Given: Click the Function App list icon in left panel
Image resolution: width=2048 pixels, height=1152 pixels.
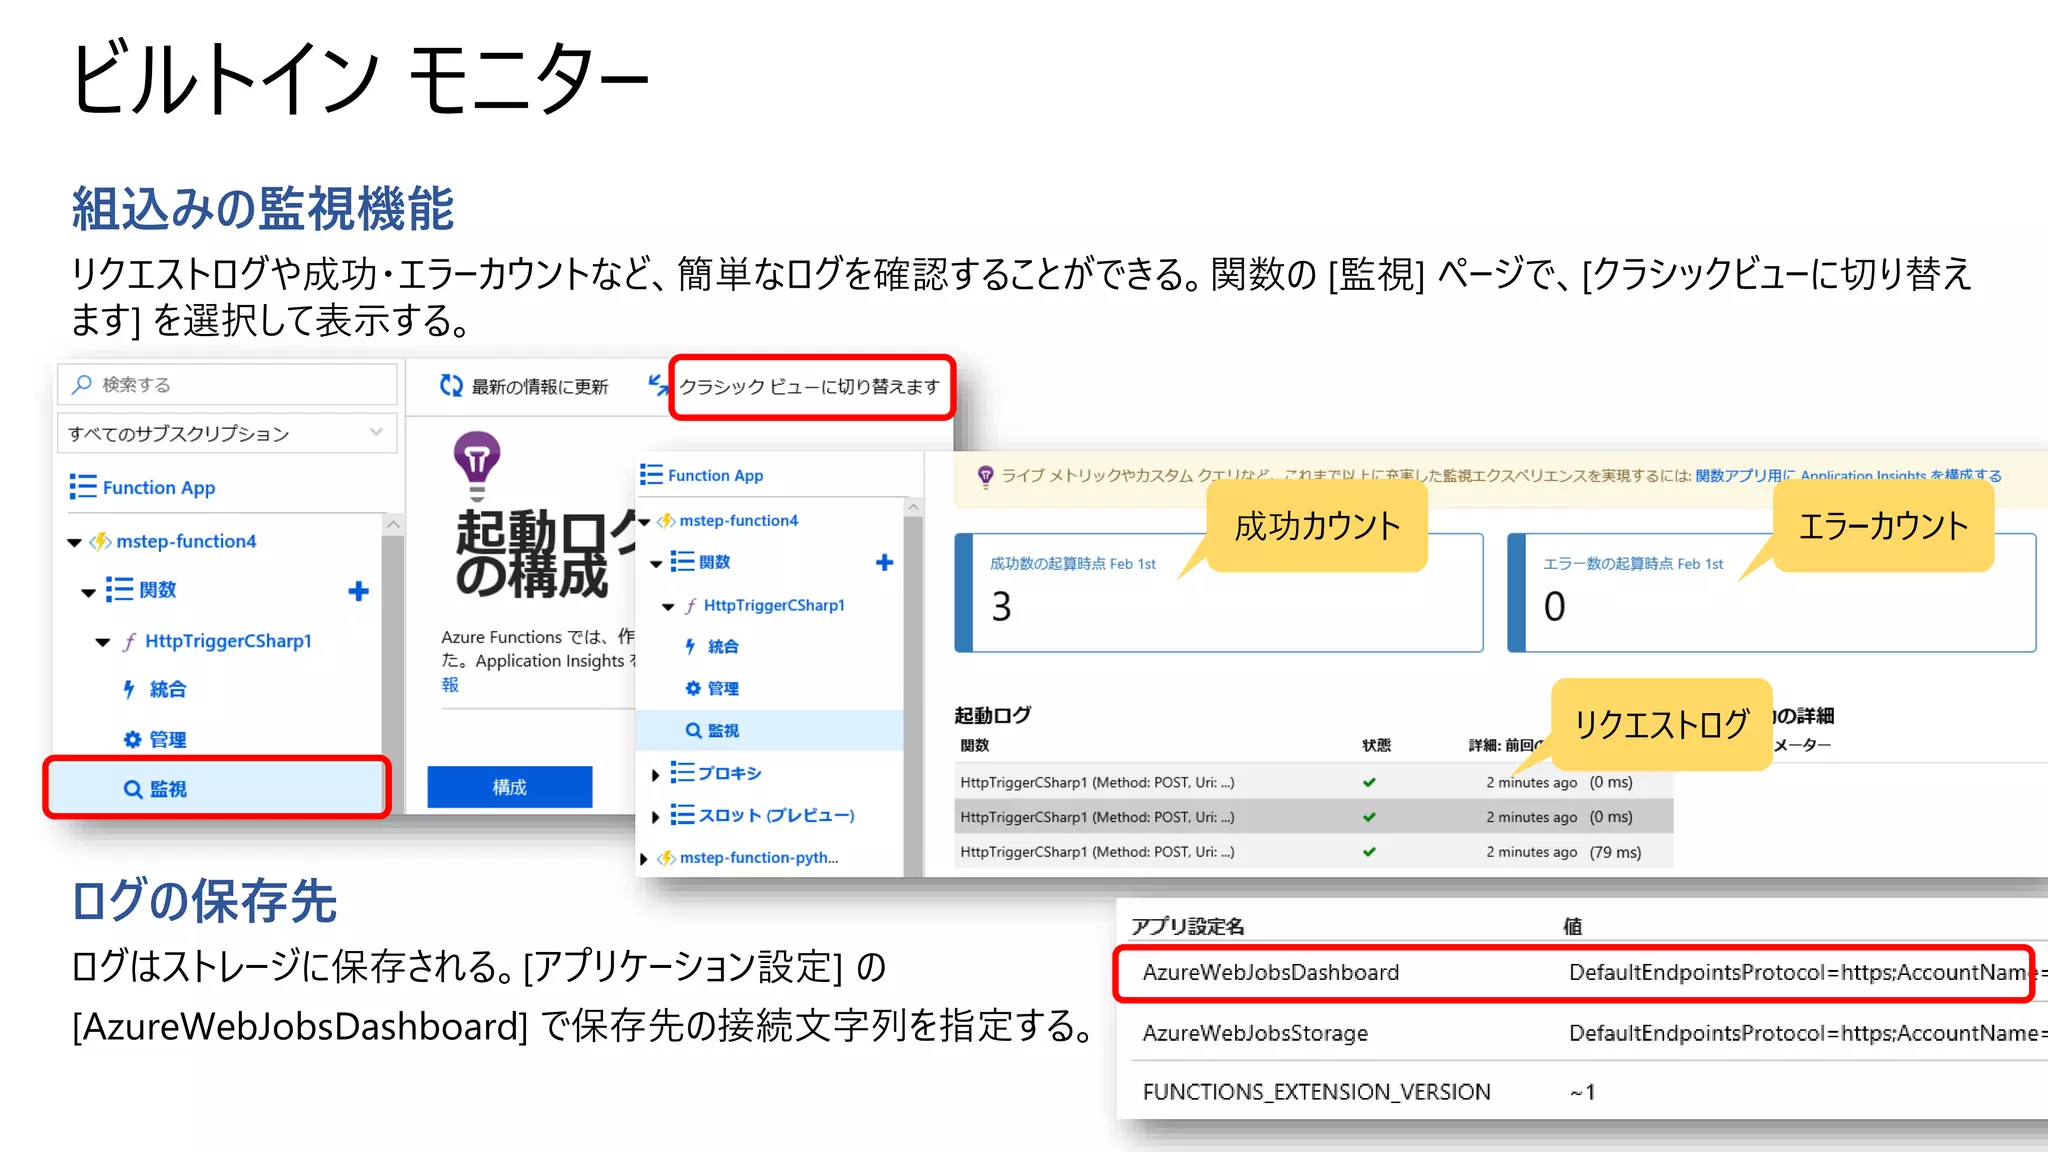Looking at the screenshot, I should pos(83,487).
